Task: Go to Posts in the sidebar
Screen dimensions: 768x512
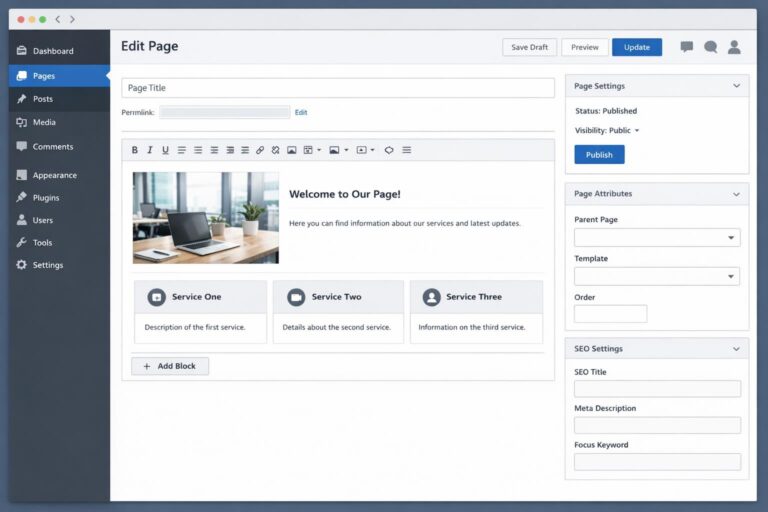Action: [x=59, y=99]
